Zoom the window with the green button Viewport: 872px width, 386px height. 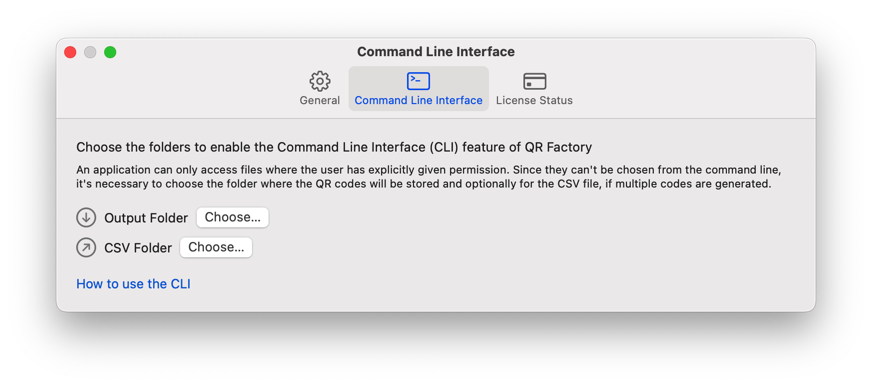110,52
